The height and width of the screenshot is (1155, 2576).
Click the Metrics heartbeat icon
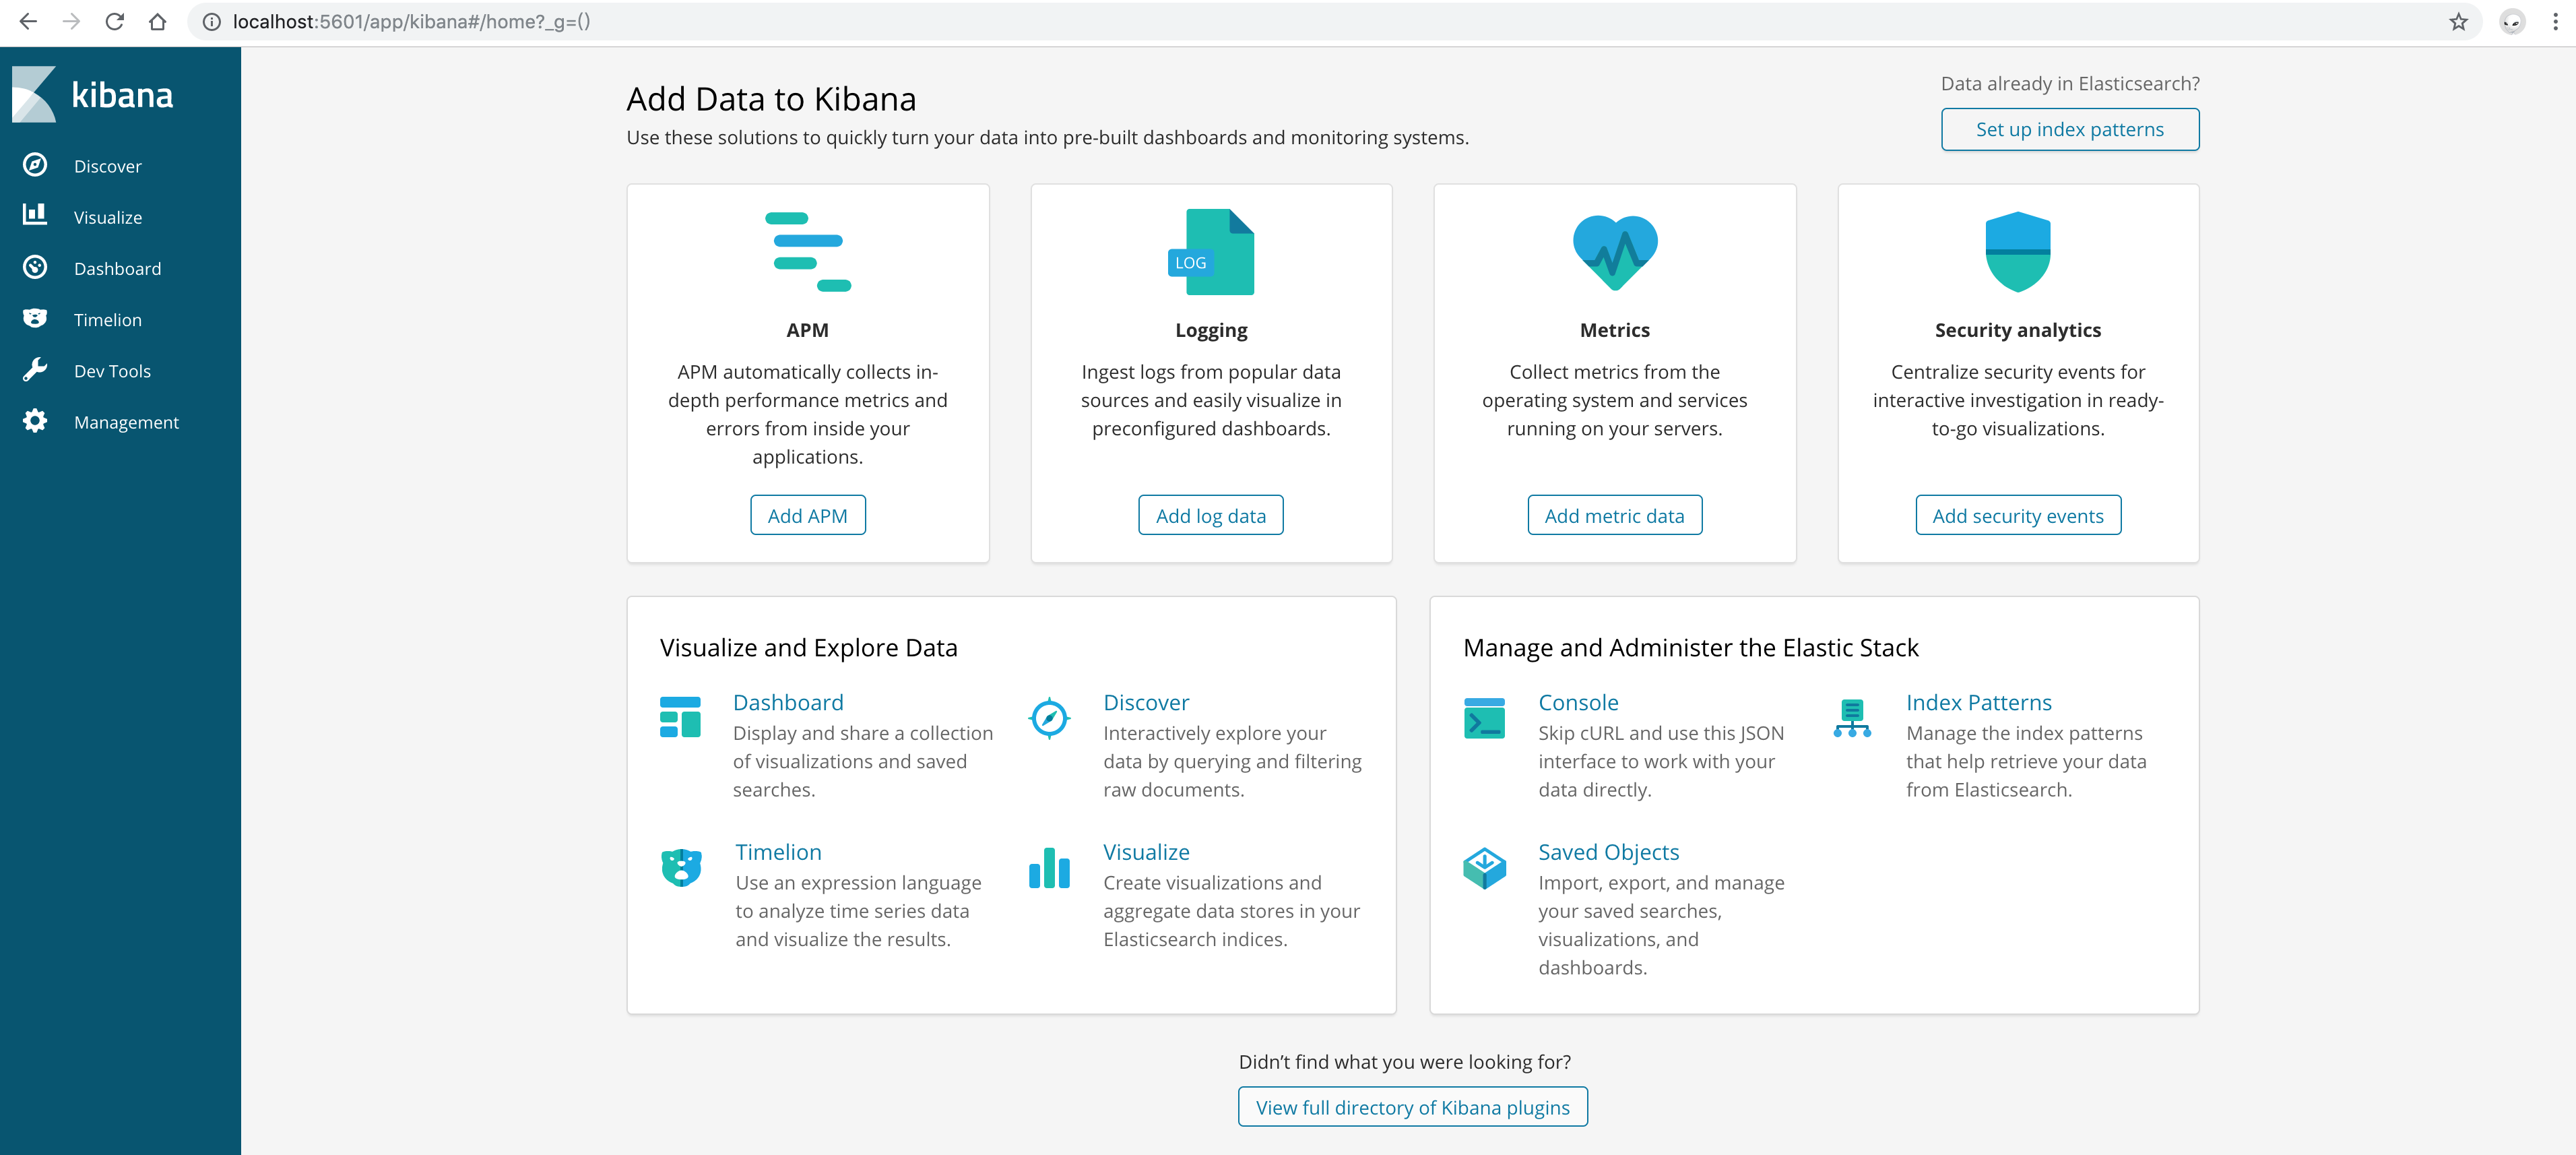point(1615,252)
